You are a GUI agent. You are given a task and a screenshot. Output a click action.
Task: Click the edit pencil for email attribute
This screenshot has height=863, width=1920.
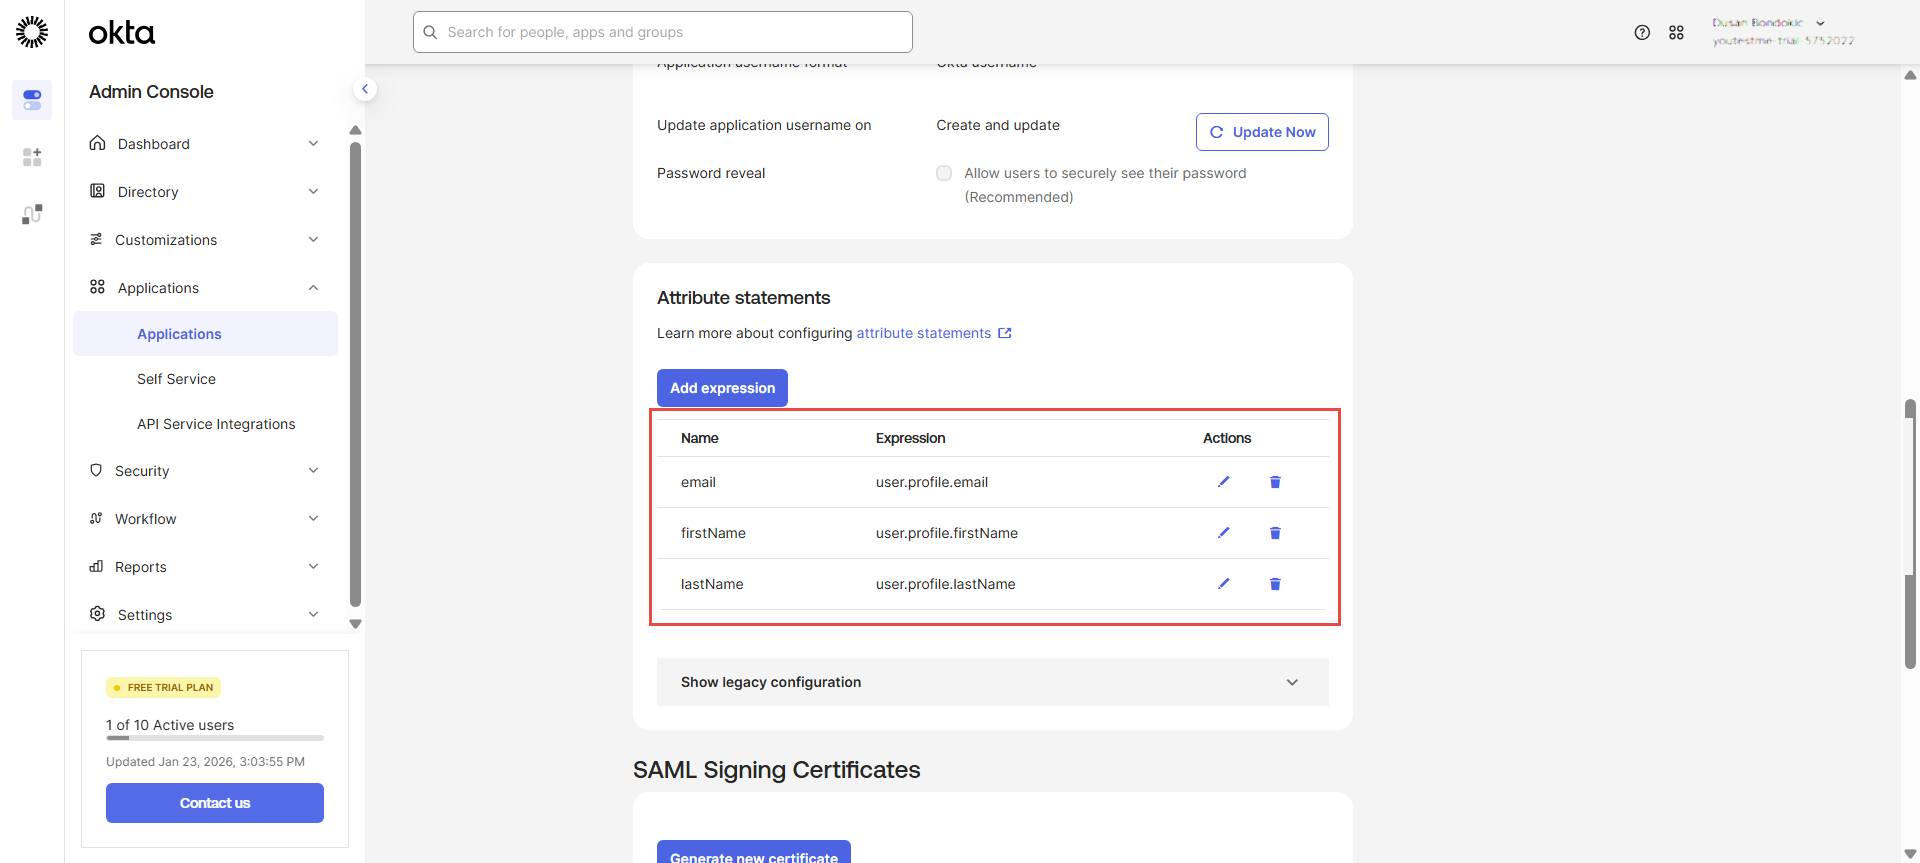pyautogui.click(x=1223, y=482)
